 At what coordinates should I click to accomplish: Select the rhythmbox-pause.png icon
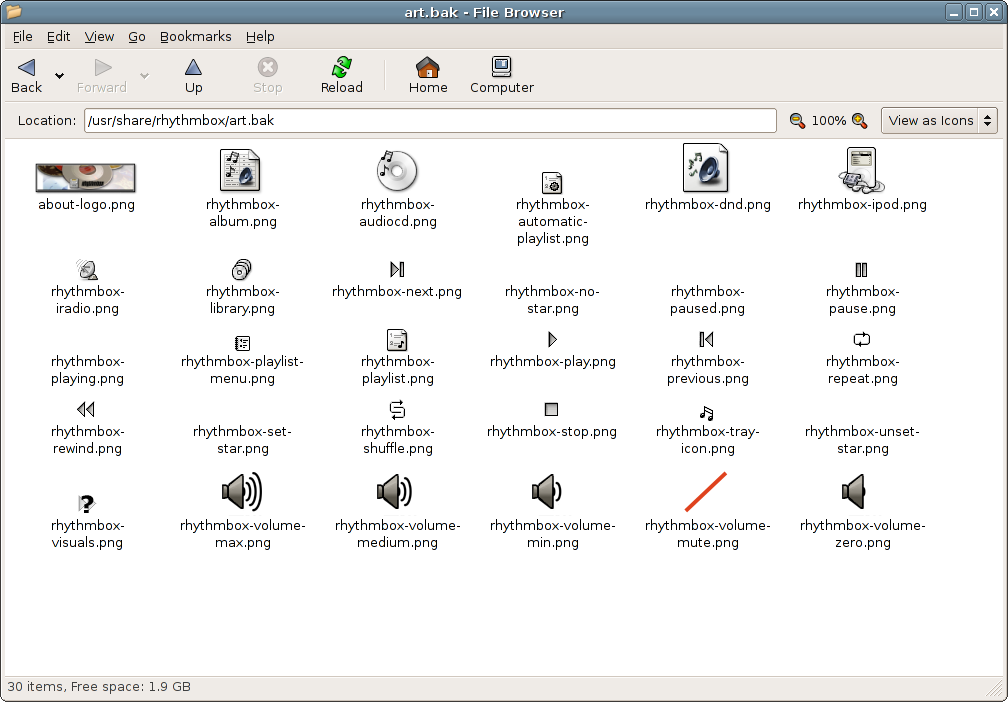pos(861,269)
